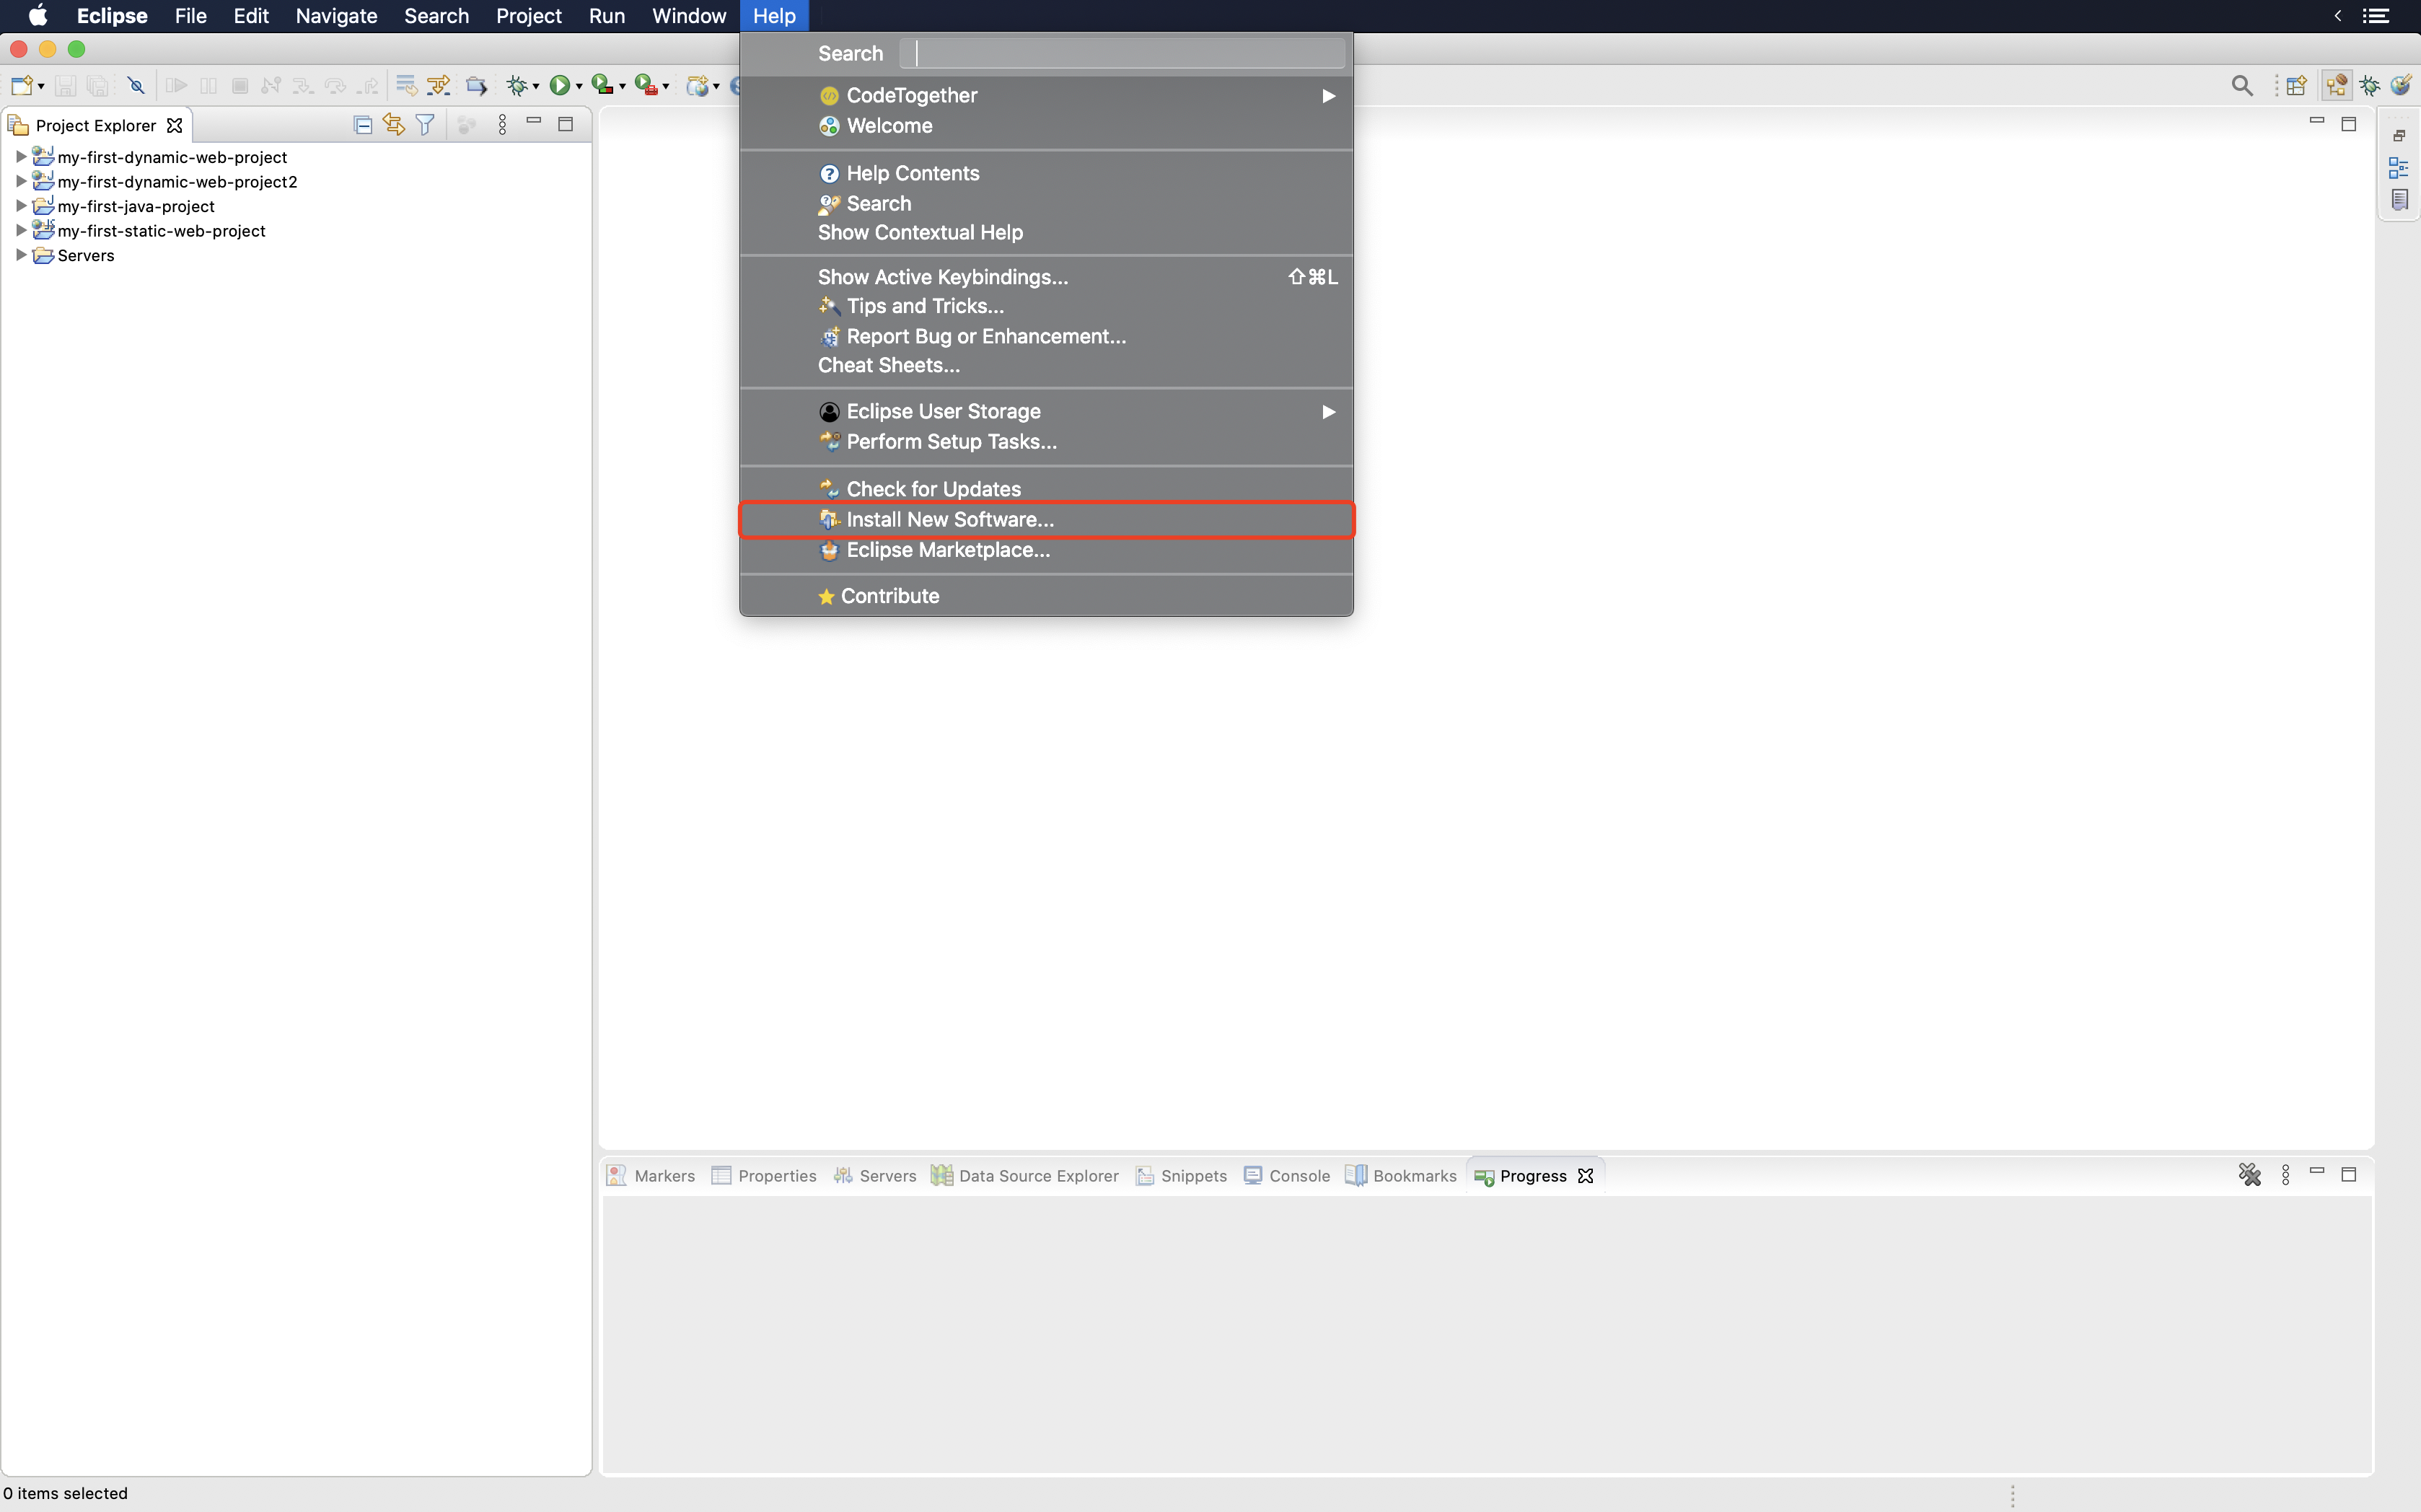Screen dimensions: 2421x1512
Task: Switch to the Servers tab in bottom panel
Action: 875,1176
